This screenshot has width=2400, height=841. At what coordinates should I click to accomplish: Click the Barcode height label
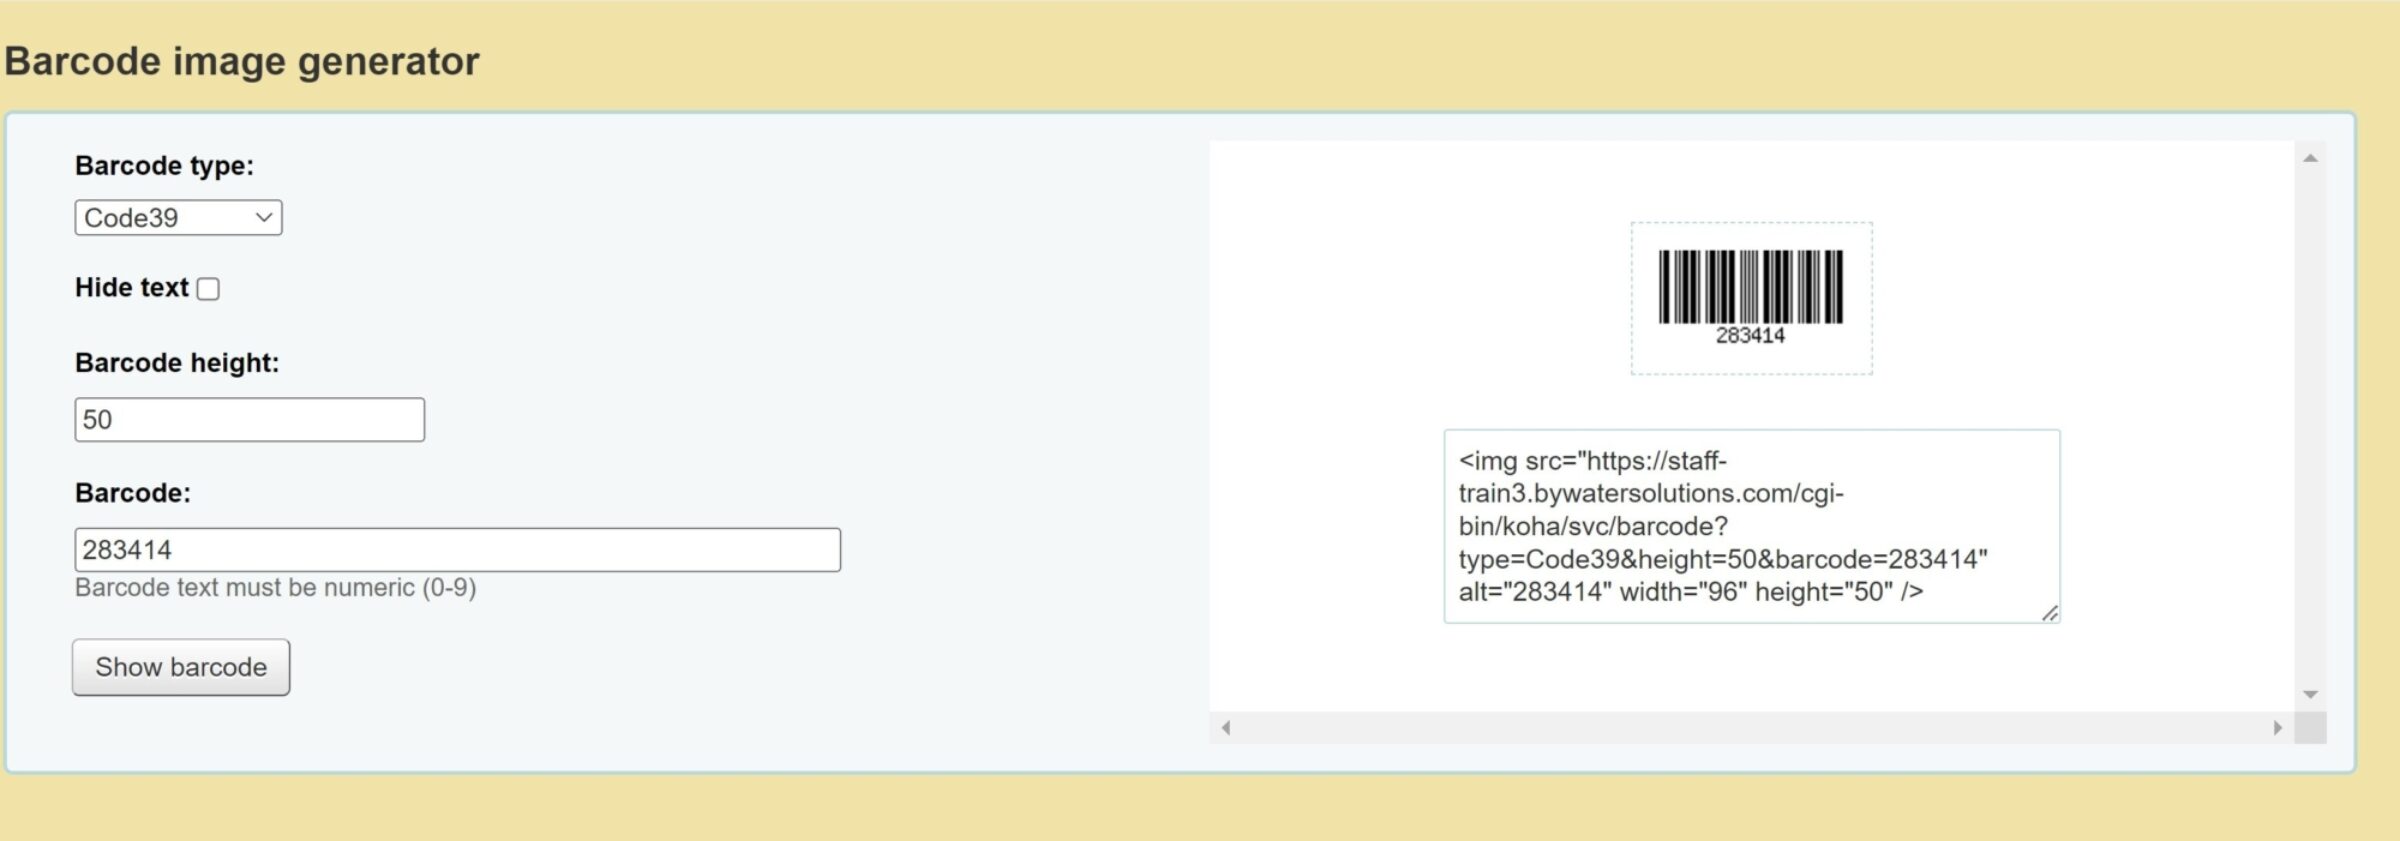(177, 363)
